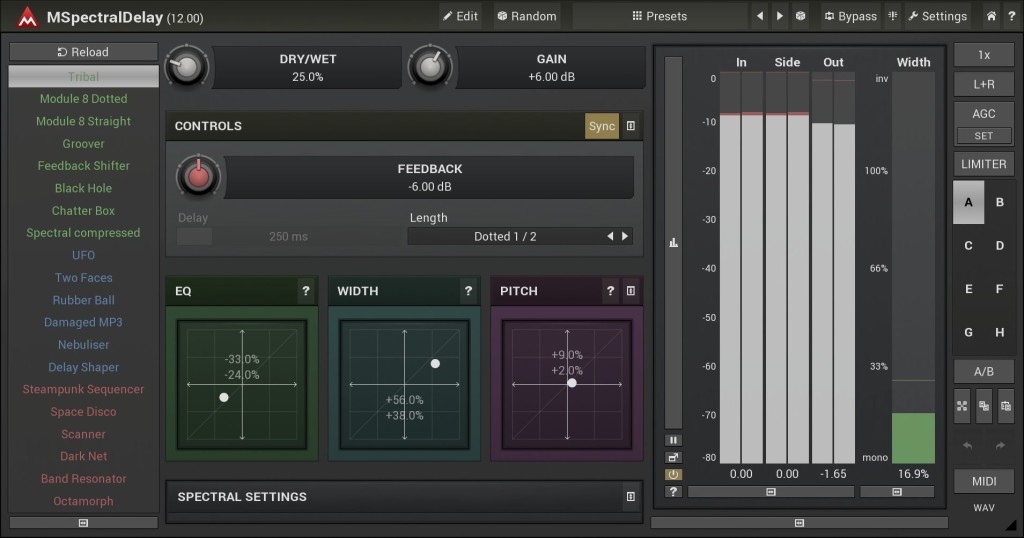Click the paste preset clipboard icon
The height and width of the screenshot is (538, 1024).
tap(1005, 405)
